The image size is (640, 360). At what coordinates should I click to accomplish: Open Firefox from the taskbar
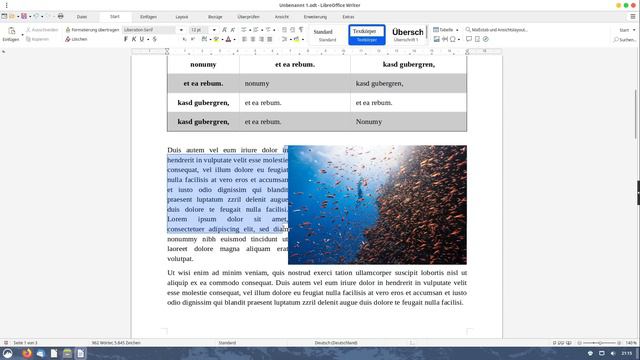(x=27, y=353)
